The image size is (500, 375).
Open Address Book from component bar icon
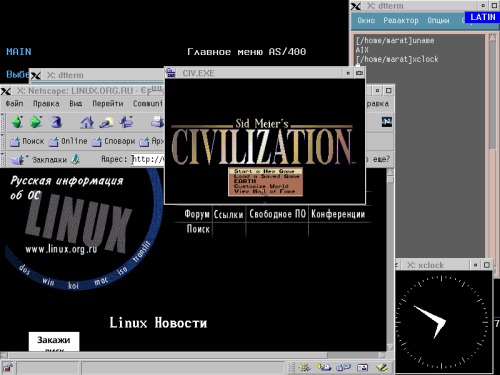tap(362, 368)
